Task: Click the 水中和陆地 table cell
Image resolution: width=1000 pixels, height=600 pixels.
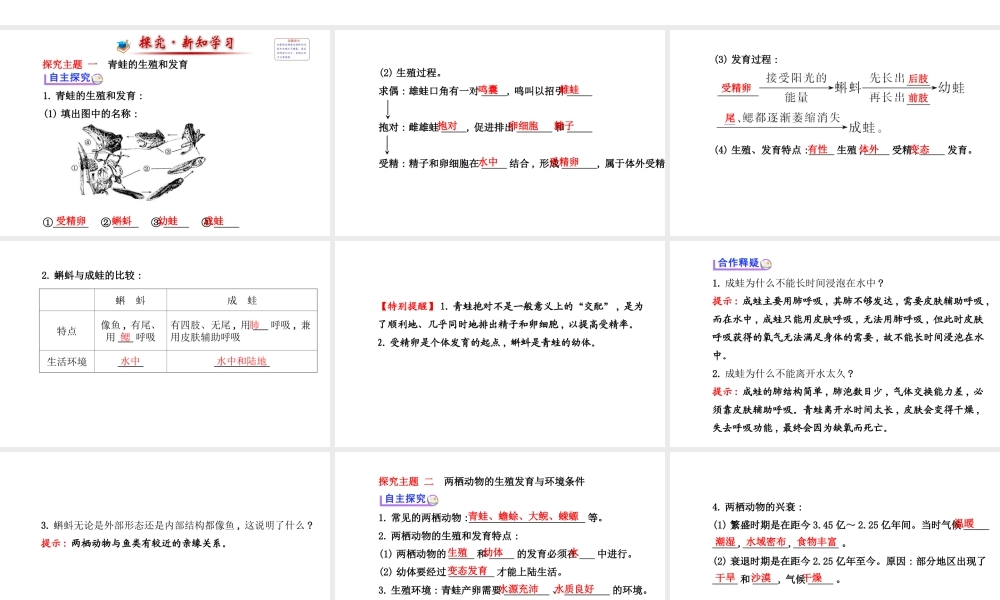Action: point(242,361)
